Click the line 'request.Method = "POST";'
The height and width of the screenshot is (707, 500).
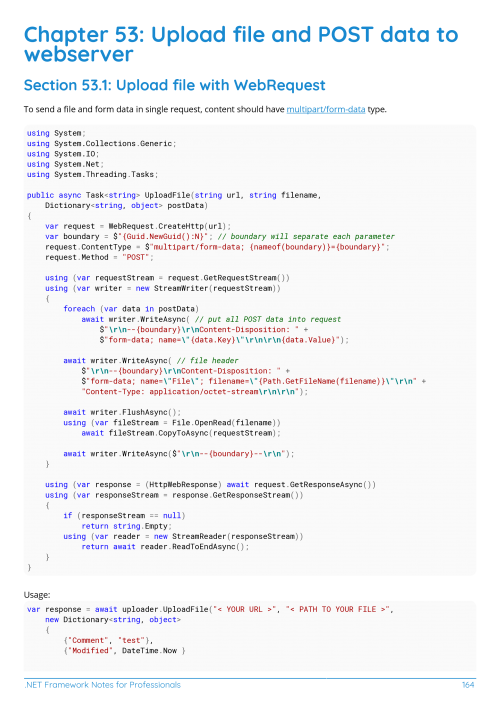click(99, 257)
